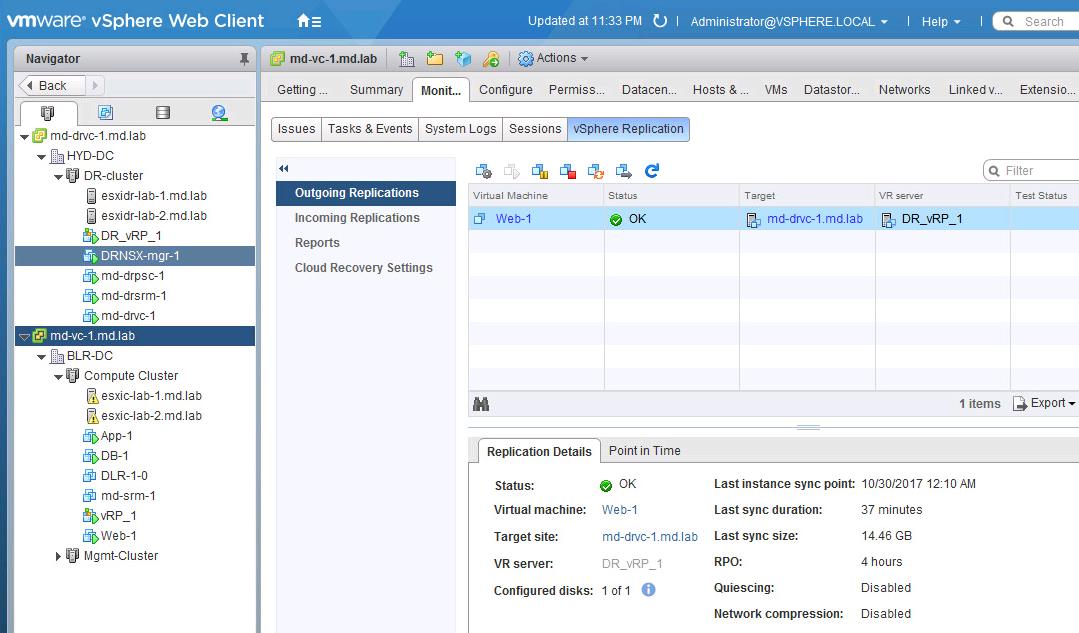The image size is (1079, 633).
Task: Click the Add Host/Deploy object icon
Action: [463, 59]
